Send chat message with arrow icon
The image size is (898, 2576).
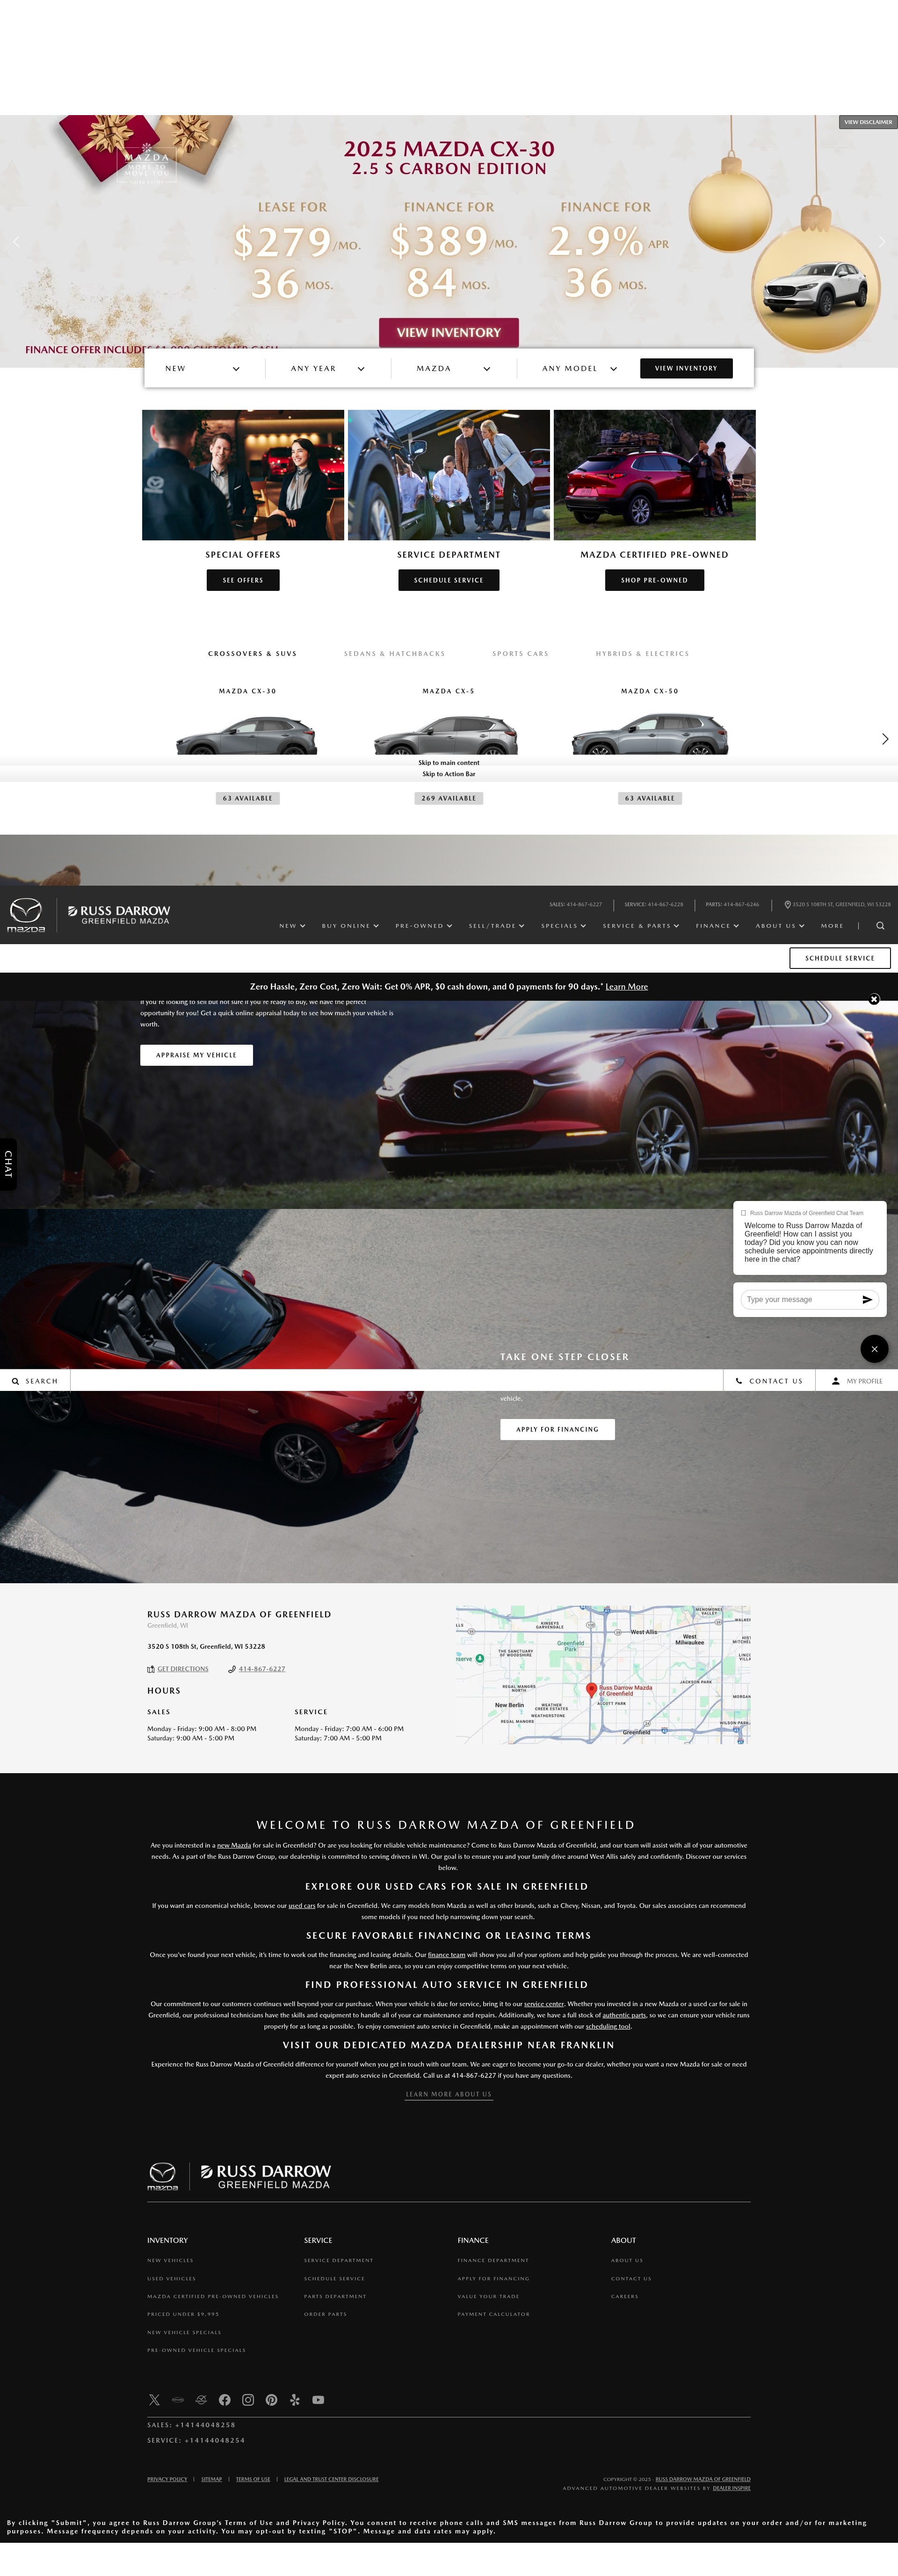(867, 1300)
